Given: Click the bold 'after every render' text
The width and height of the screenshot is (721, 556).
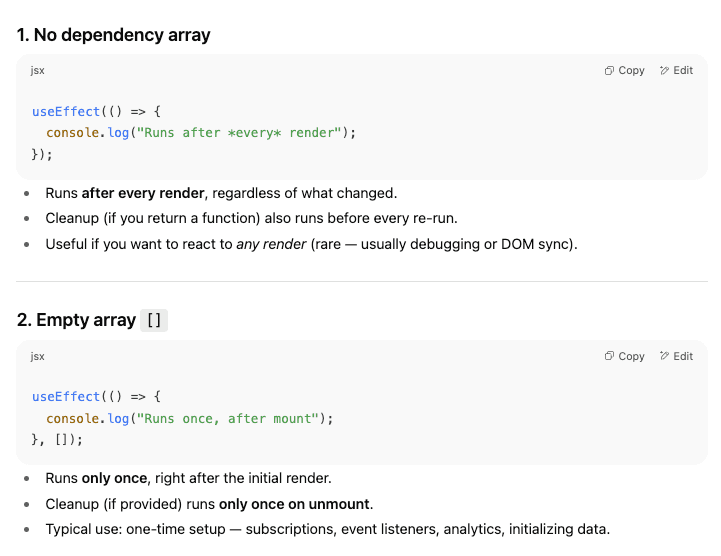Looking at the screenshot, I should pyautogui.click(x=143, y=193).
